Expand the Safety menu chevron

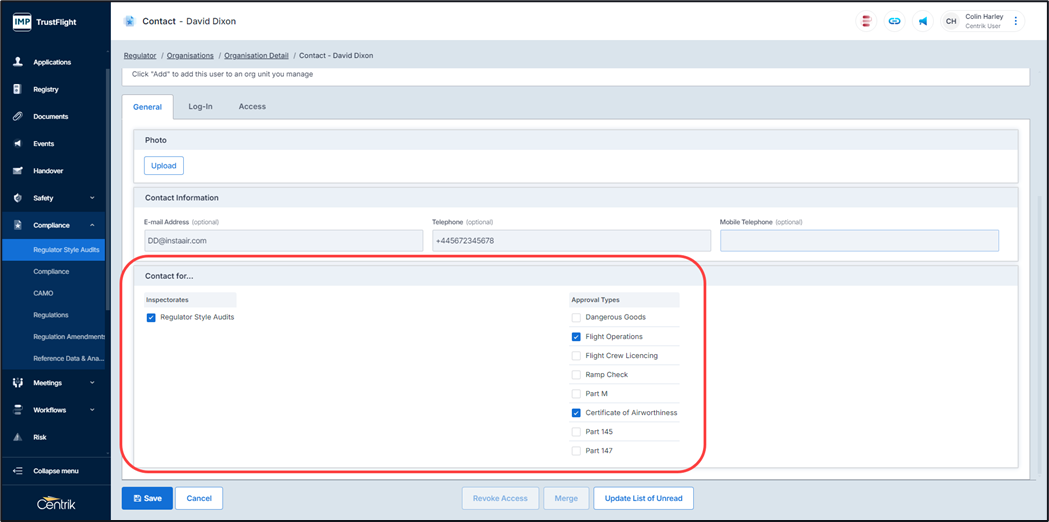pos(92,198)
